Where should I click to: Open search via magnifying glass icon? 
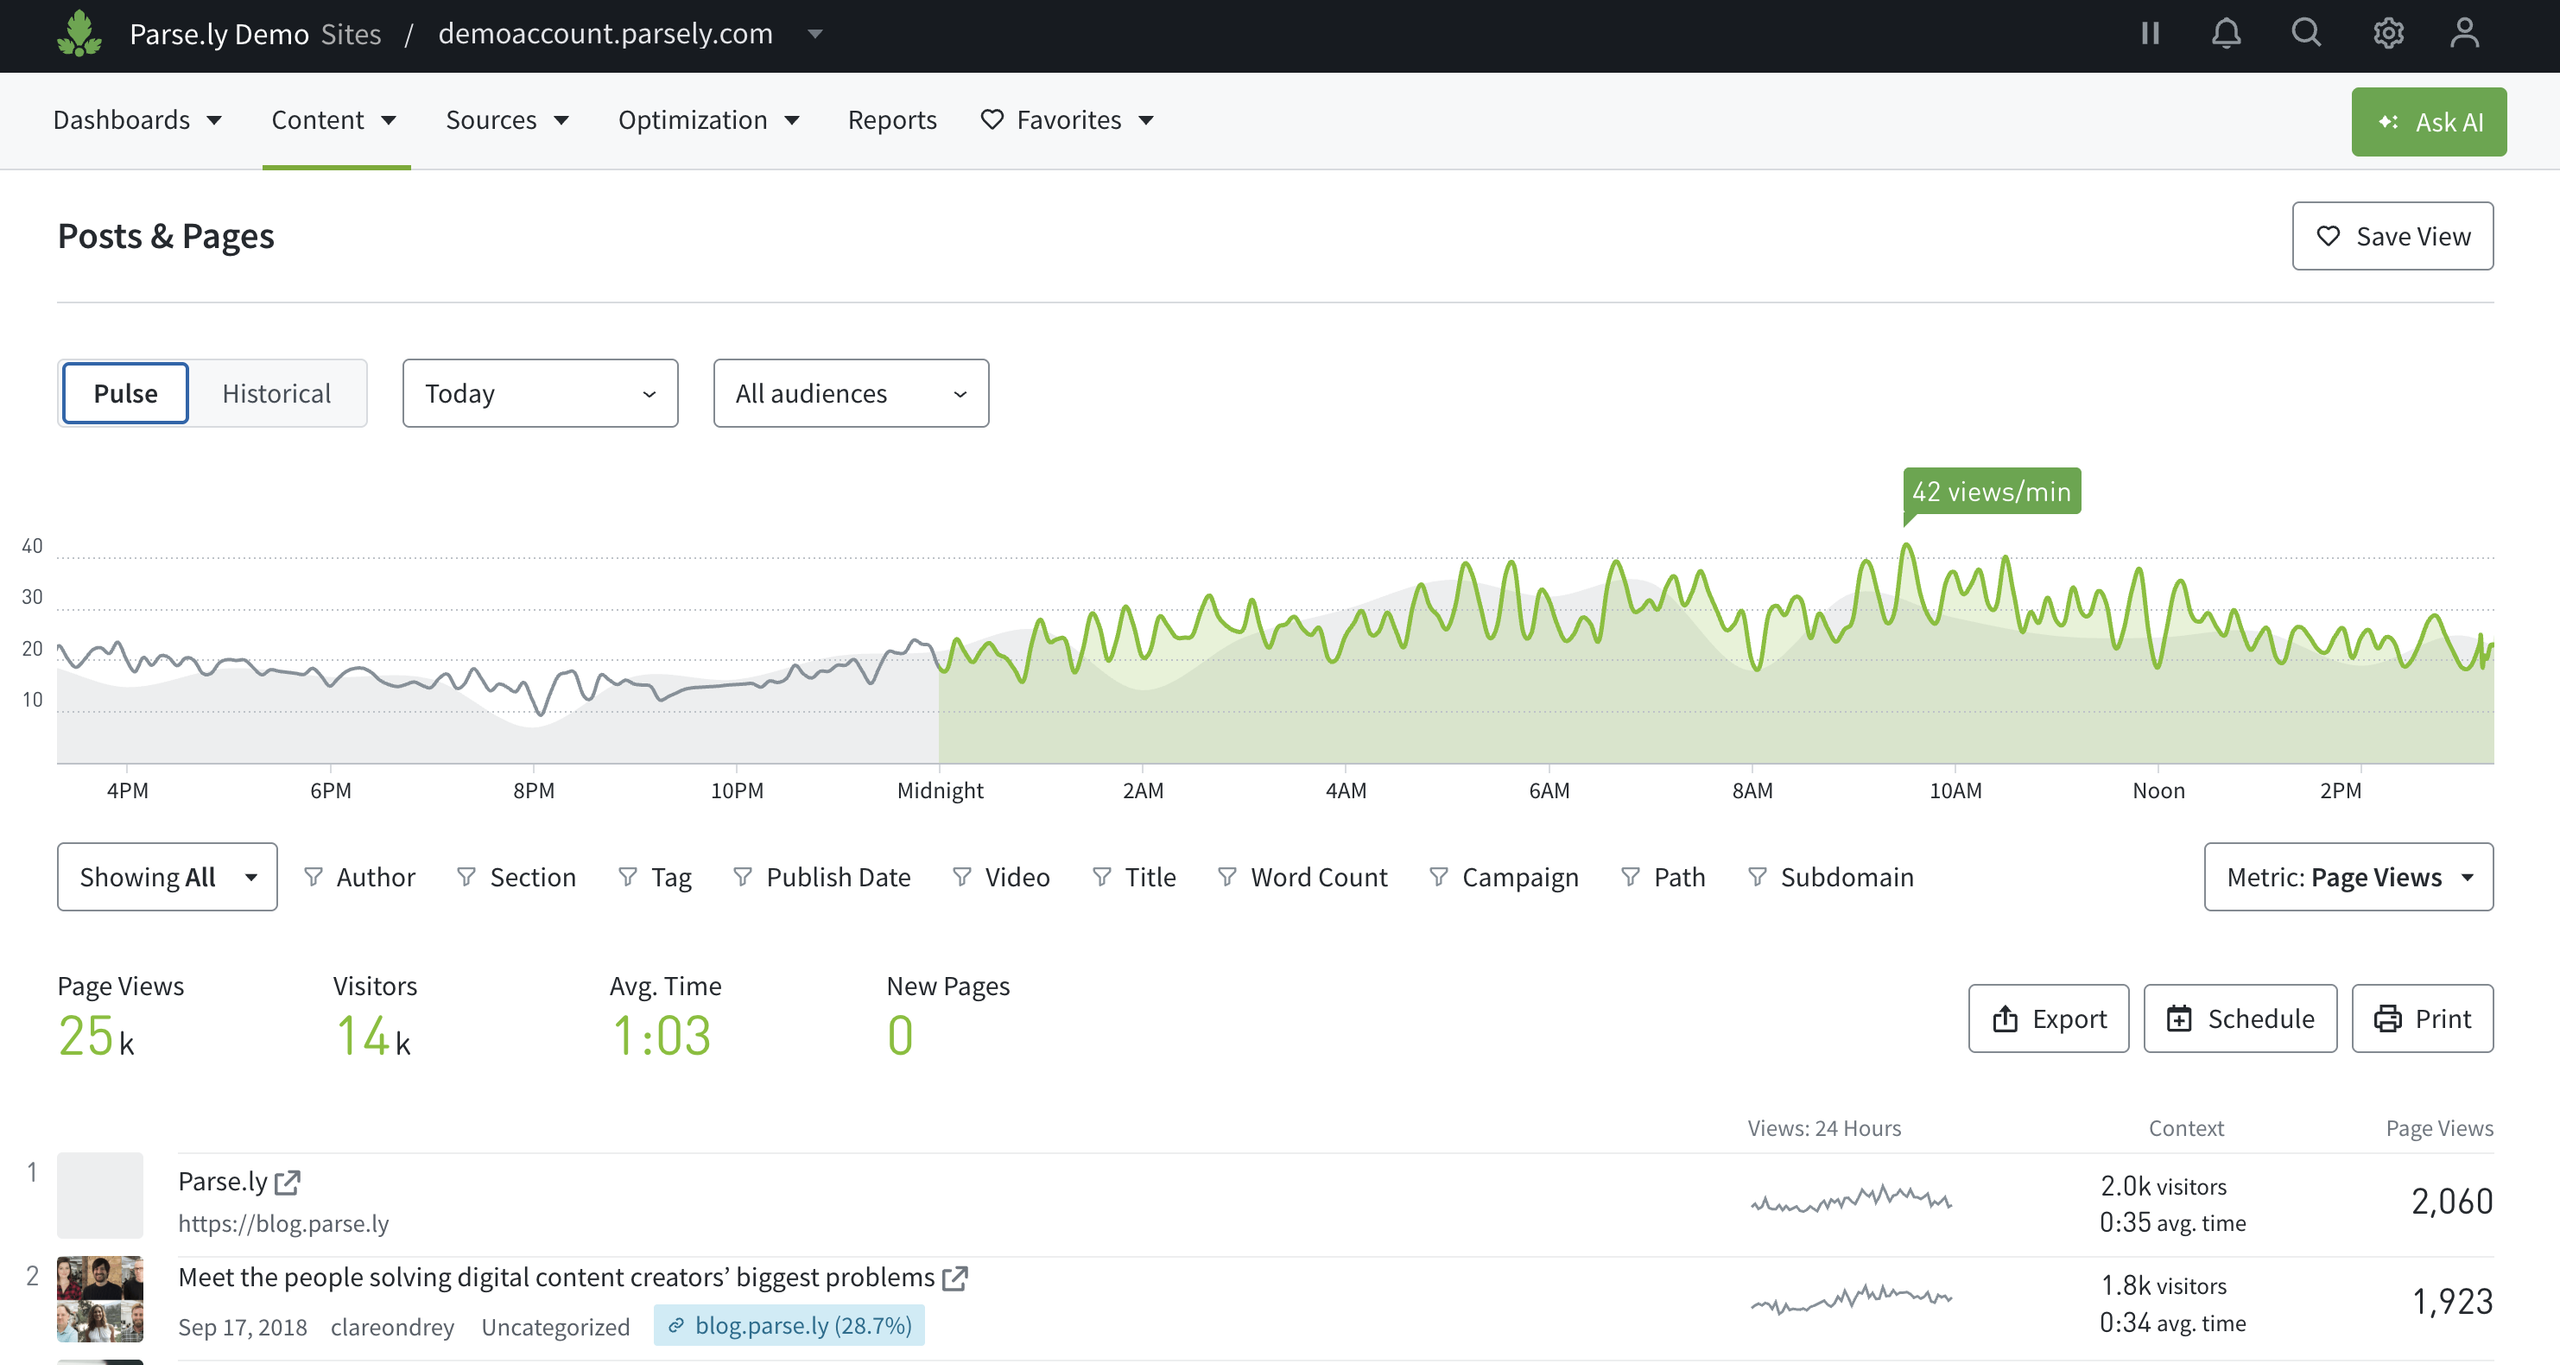2306,34
